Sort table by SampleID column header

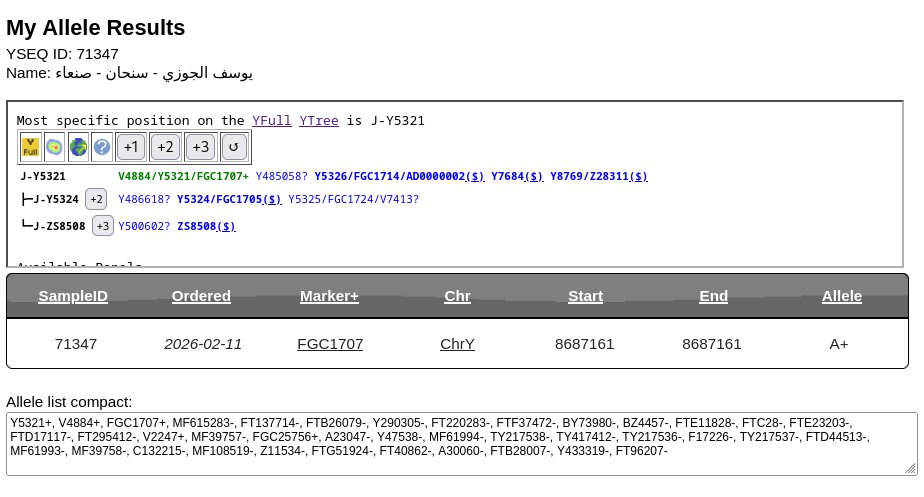[73, 296]
